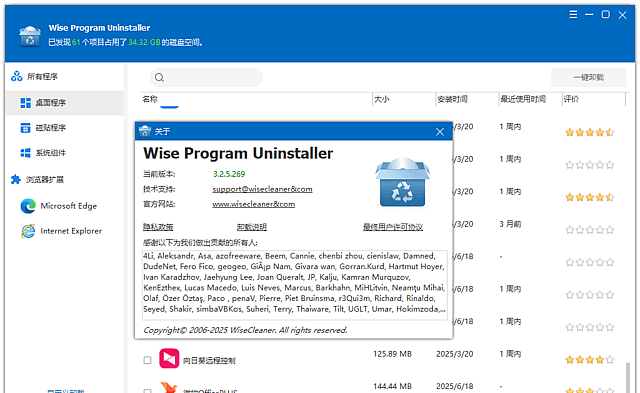Click the 官方网站 label in about dialog
Image resolution: width=640 pixels, height=393 pixels.
(159, 204)
